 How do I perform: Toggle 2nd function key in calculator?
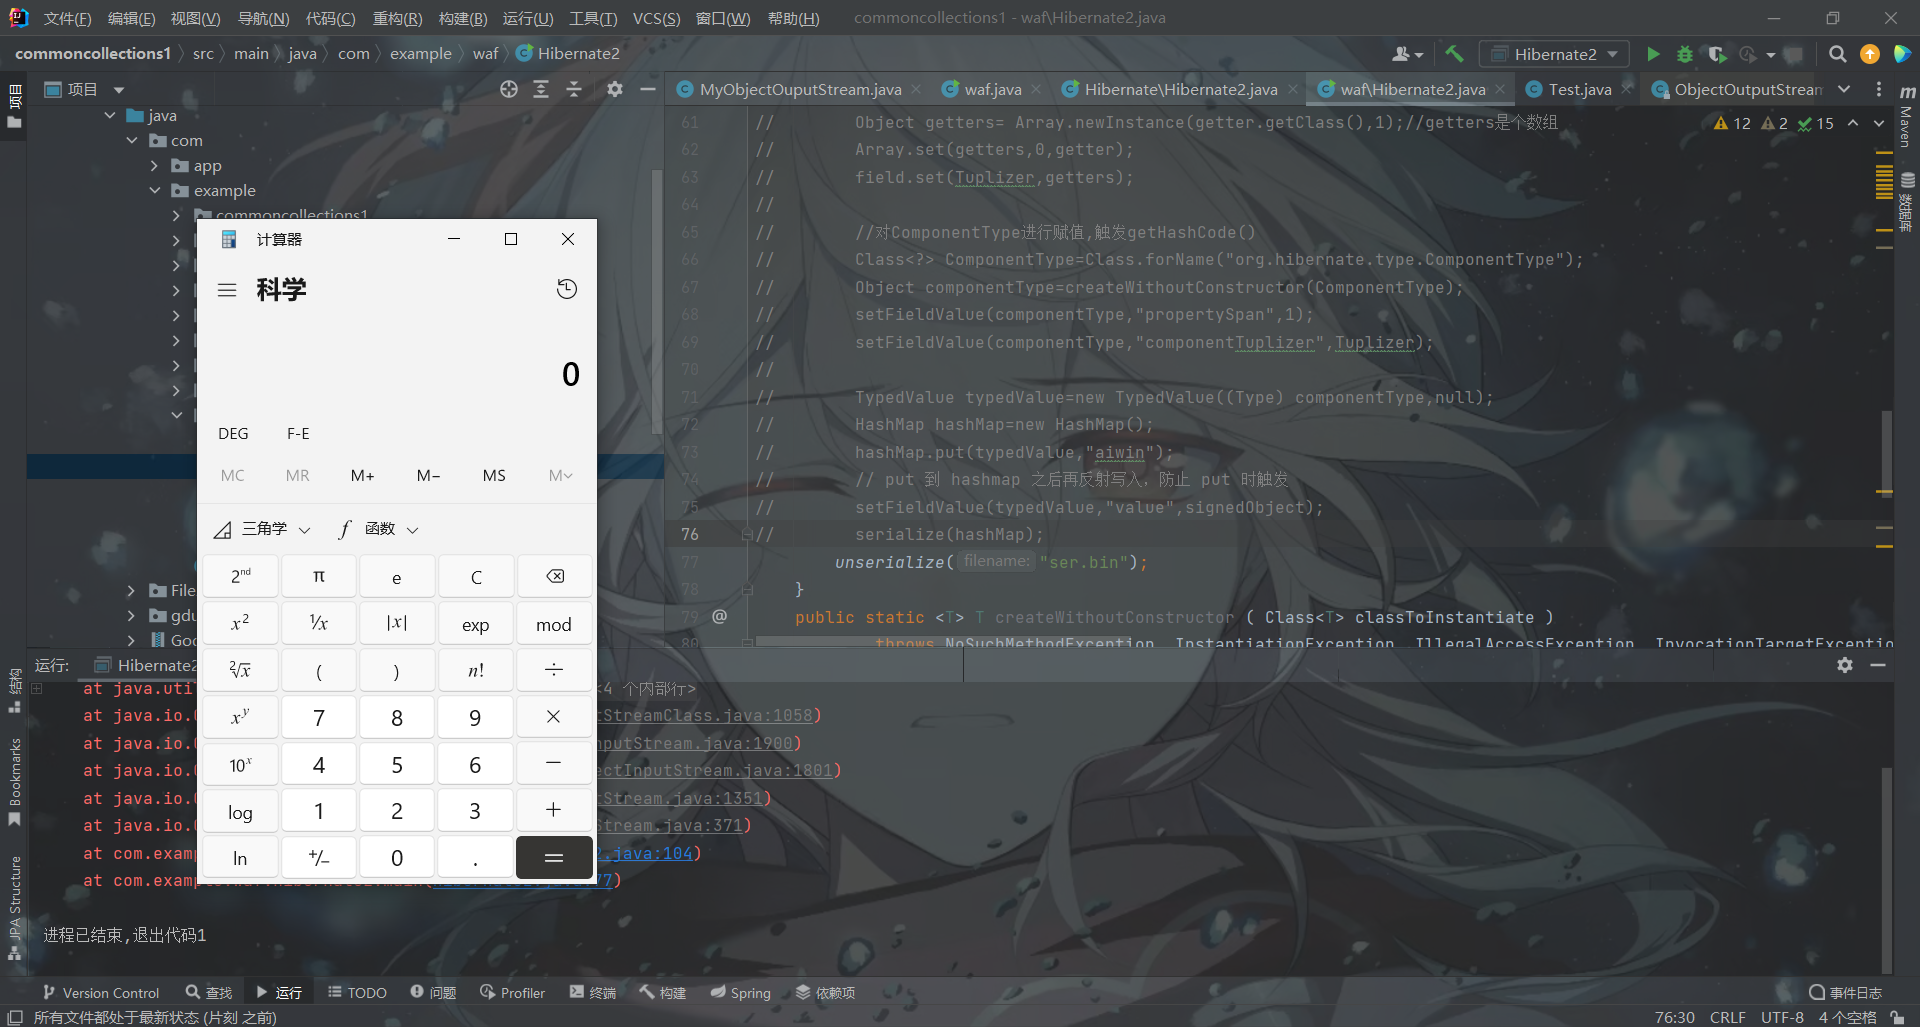coord(240,576)
